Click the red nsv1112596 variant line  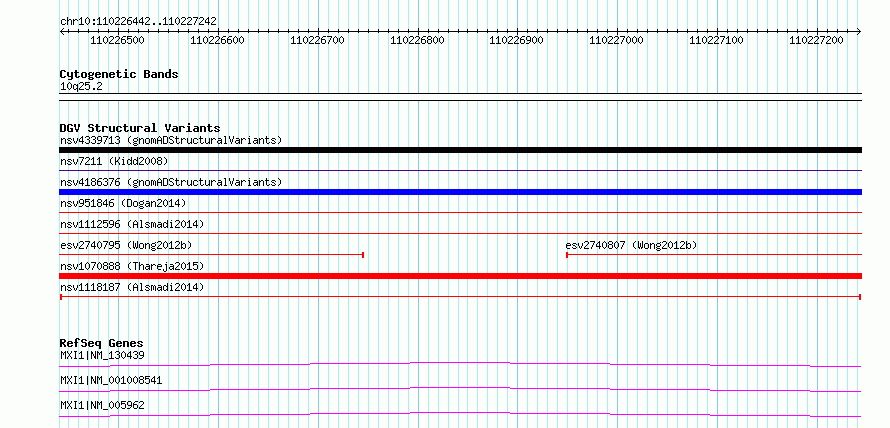tap(460, 233)
